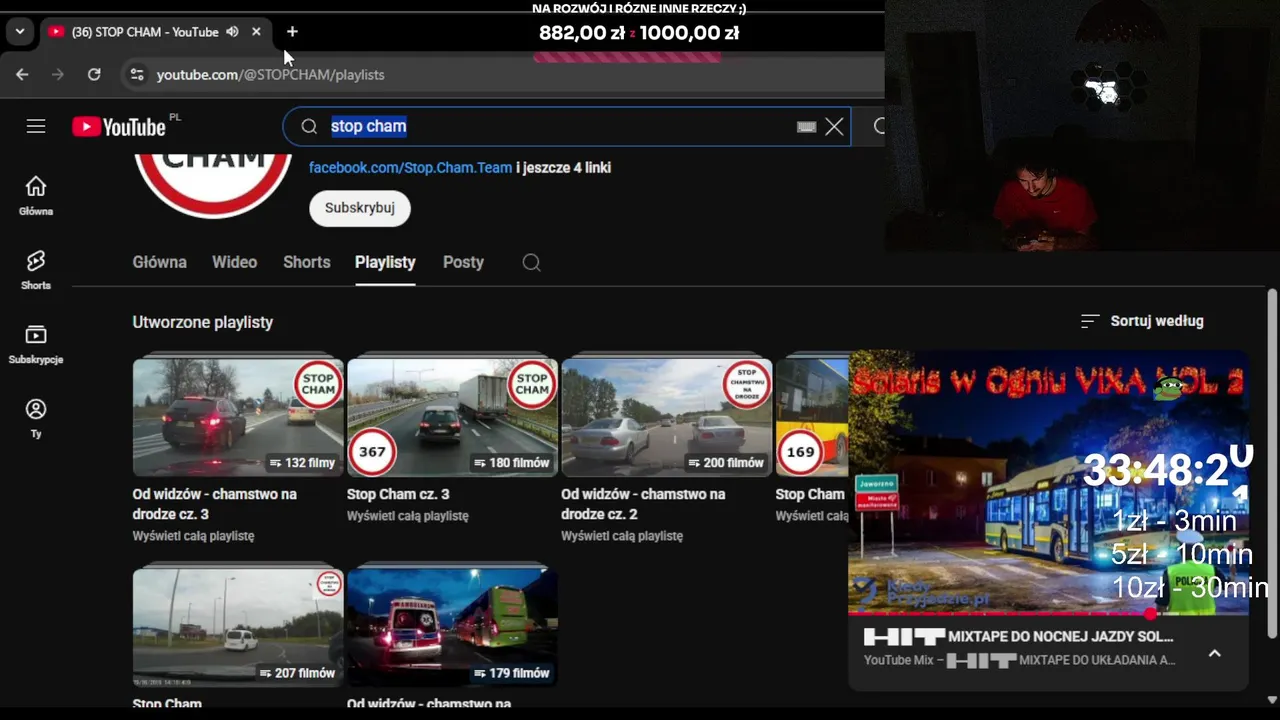
Task: Click 'Wyświetl całą playlistę' under Stop Cham cz. 3
Action: click(408, 516)
